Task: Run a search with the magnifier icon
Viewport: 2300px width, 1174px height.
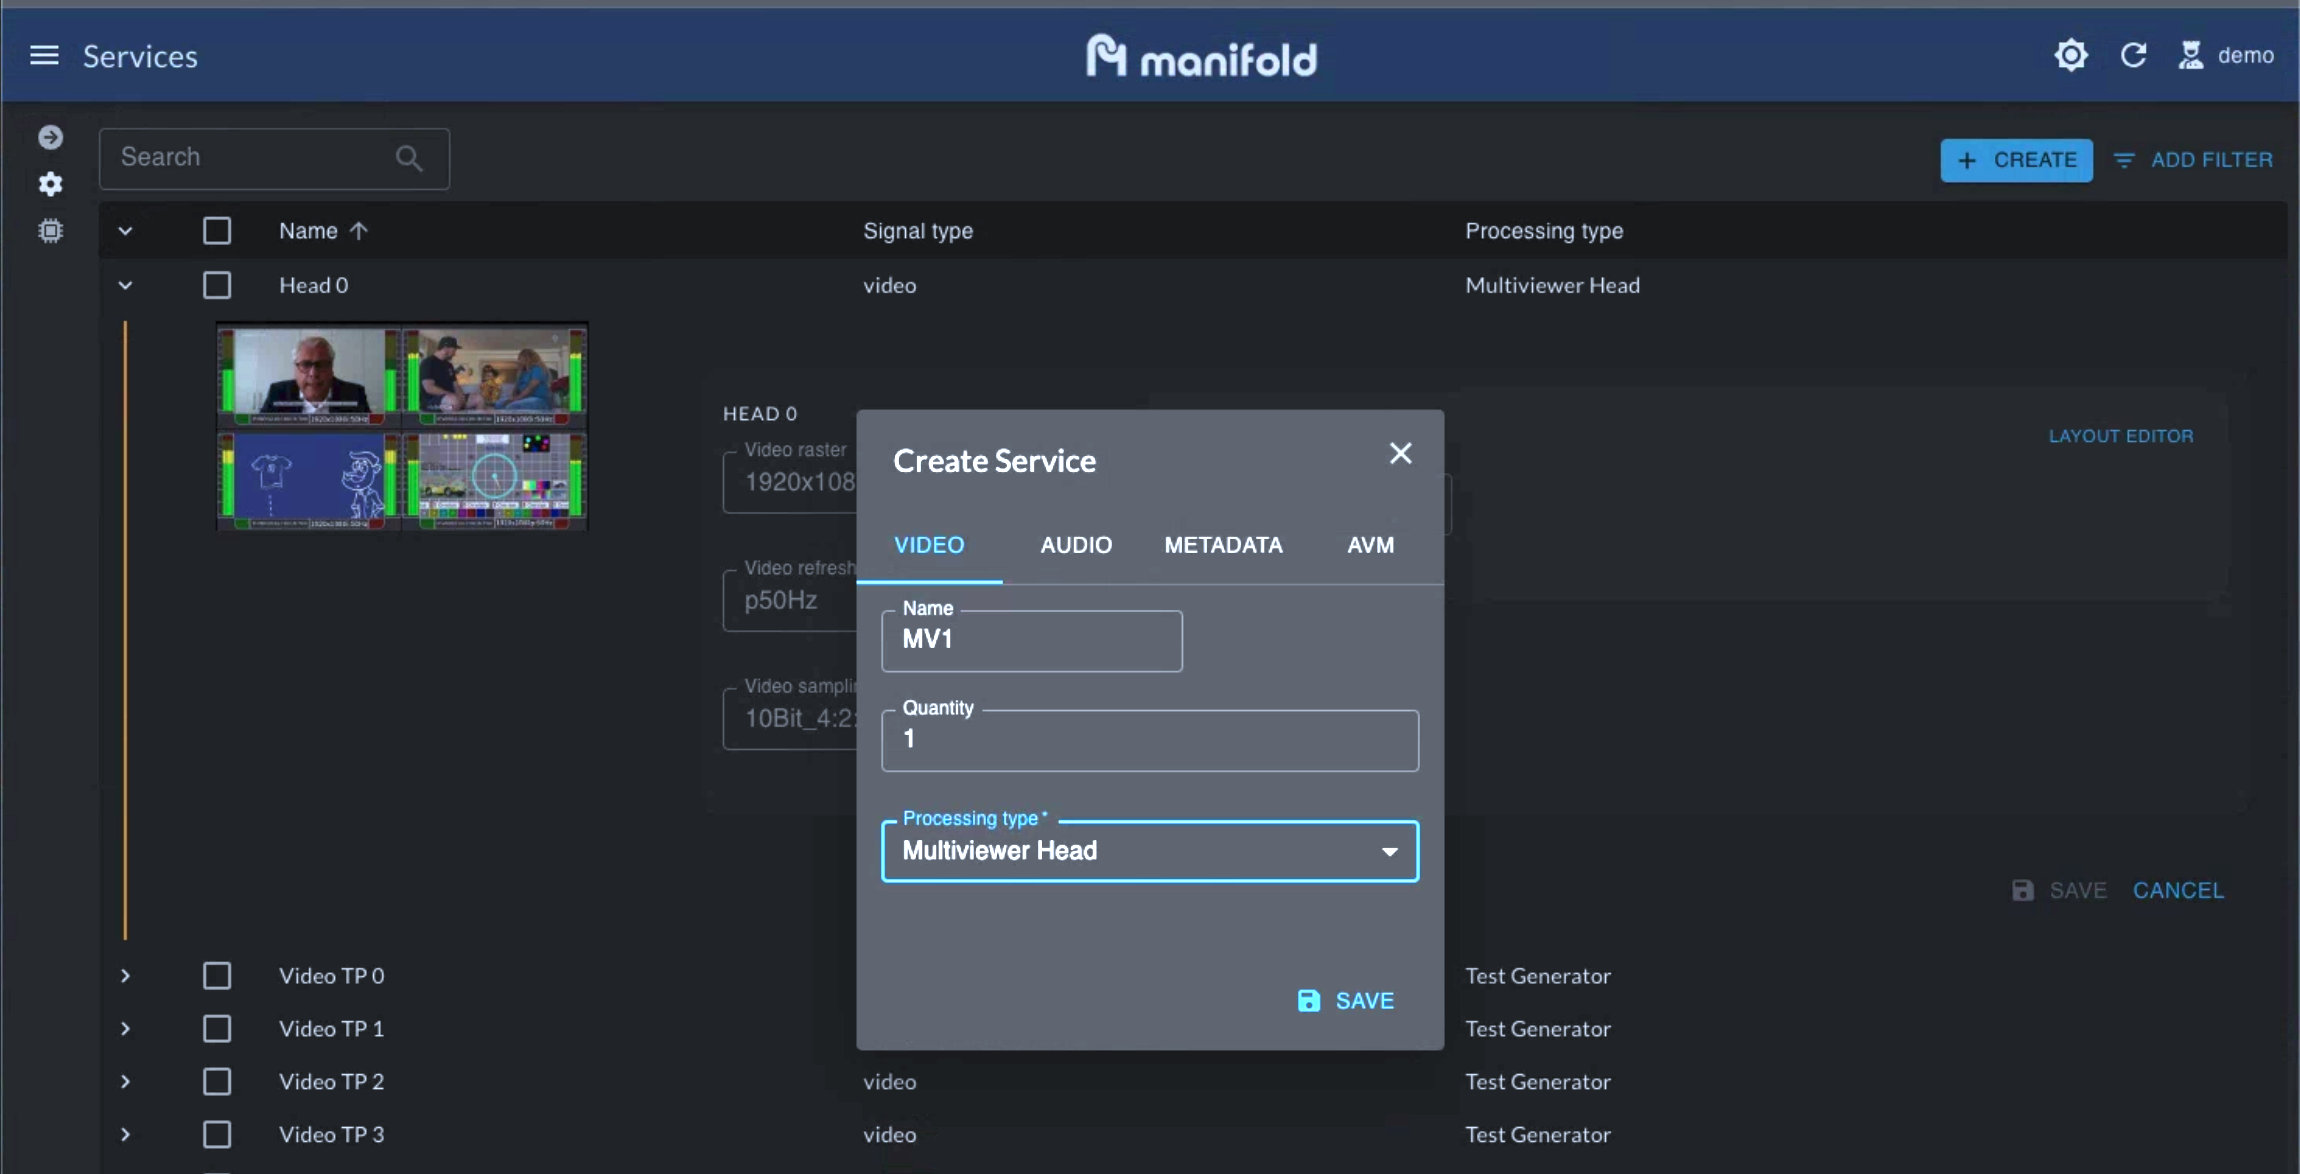Action: [408, 157]
